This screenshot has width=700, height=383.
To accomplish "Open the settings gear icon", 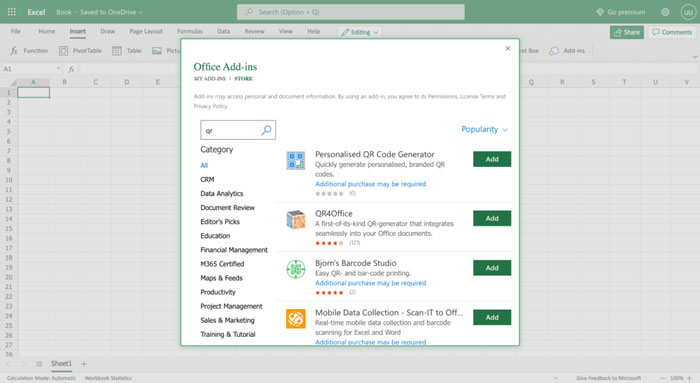I will 665,12.
